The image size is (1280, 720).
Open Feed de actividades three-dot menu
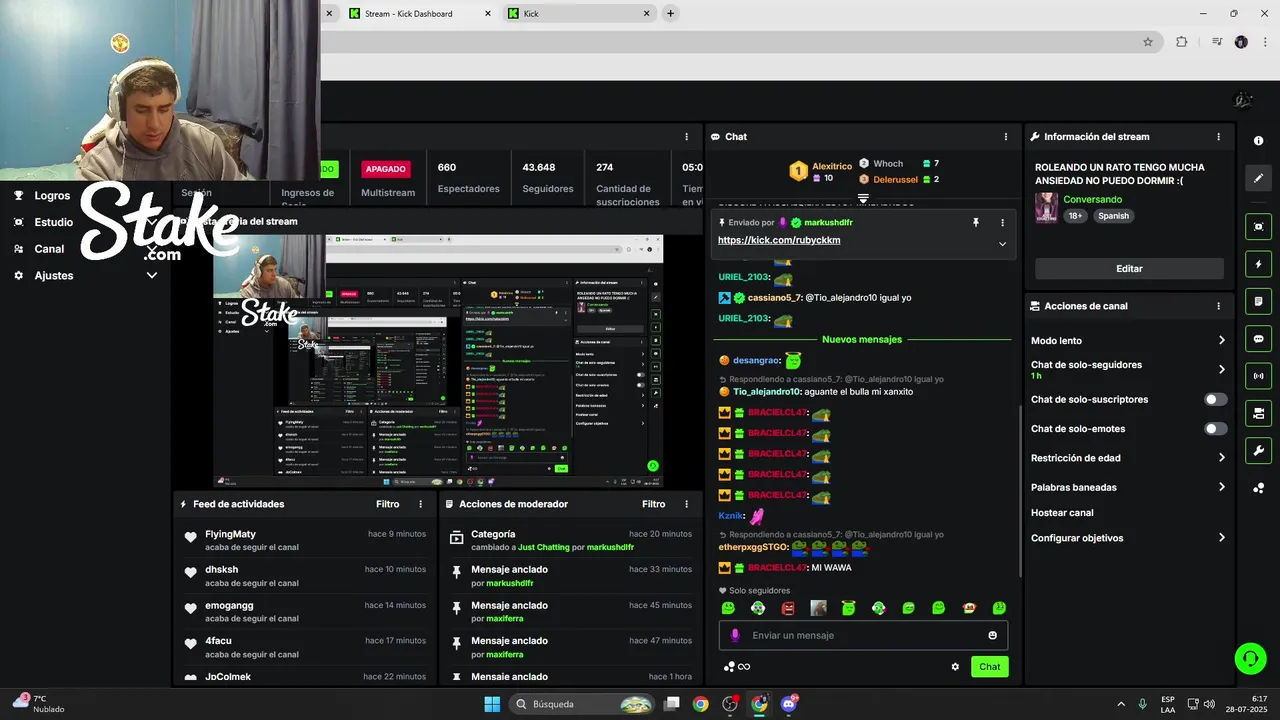coord(420,504)
